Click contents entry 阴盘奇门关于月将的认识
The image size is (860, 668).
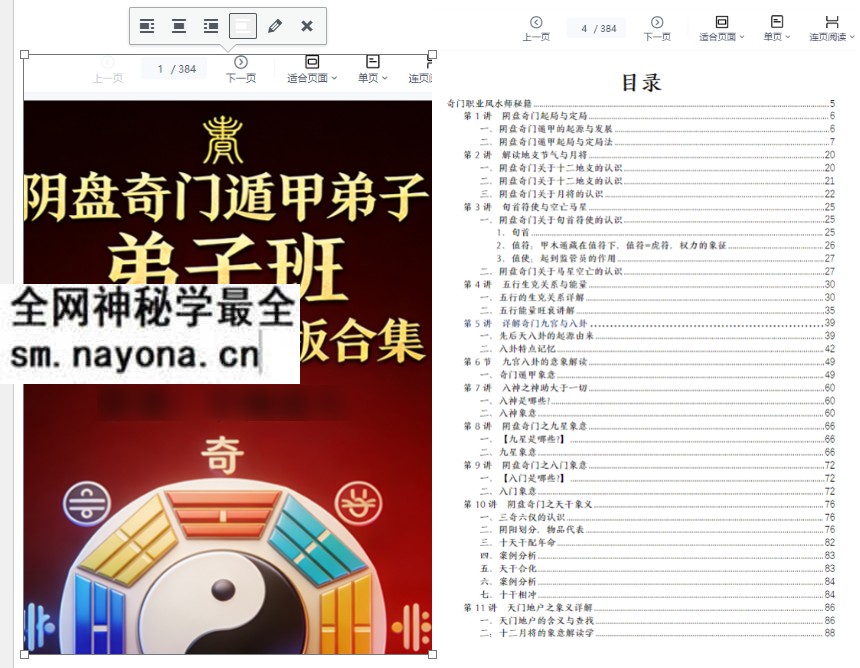point(658,194)
